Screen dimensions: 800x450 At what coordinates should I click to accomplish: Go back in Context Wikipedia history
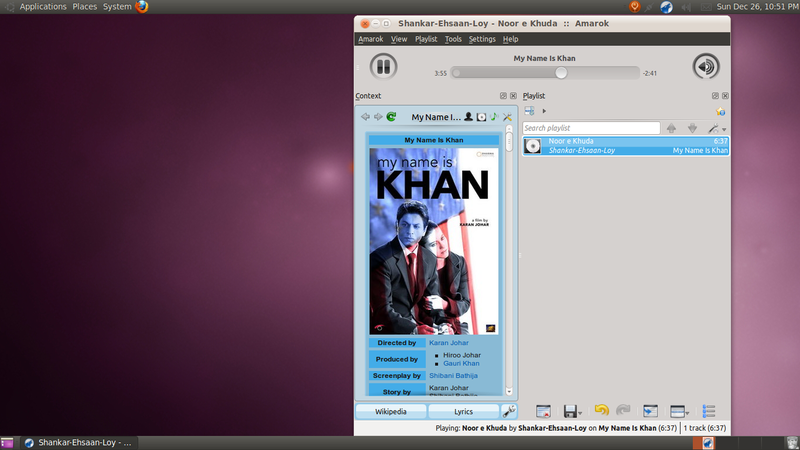pos(365,117)
